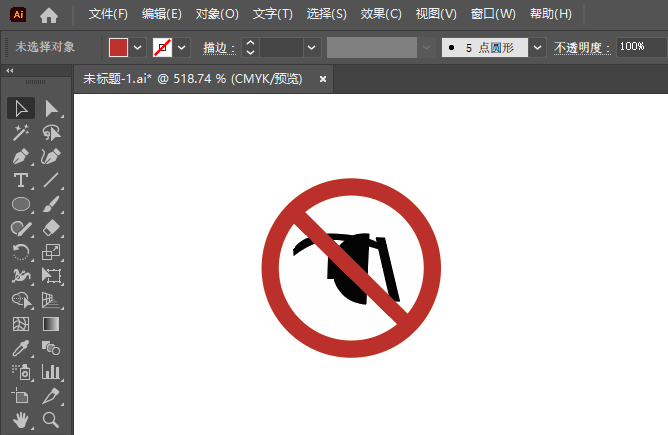Select the Artboard tool
The height and width of the screenshot is (435, 668).
(x=21, y=396)
